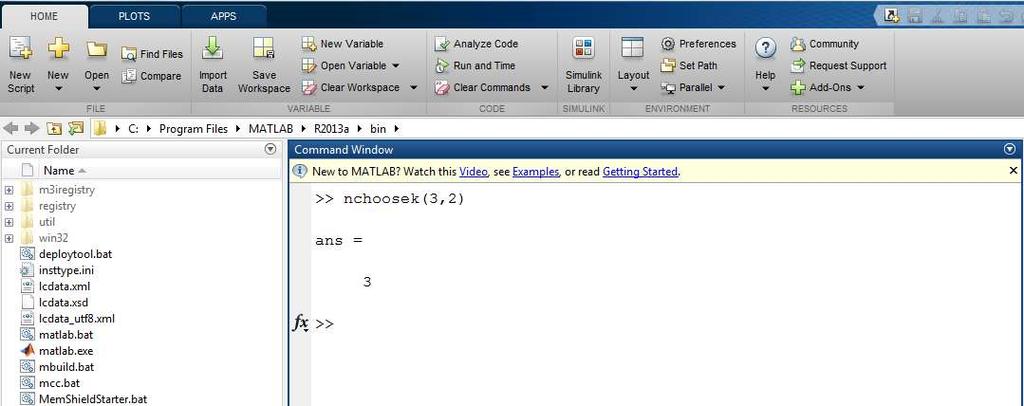Open the Parallel dropdown
The image size is (1024, 406).
693,87
